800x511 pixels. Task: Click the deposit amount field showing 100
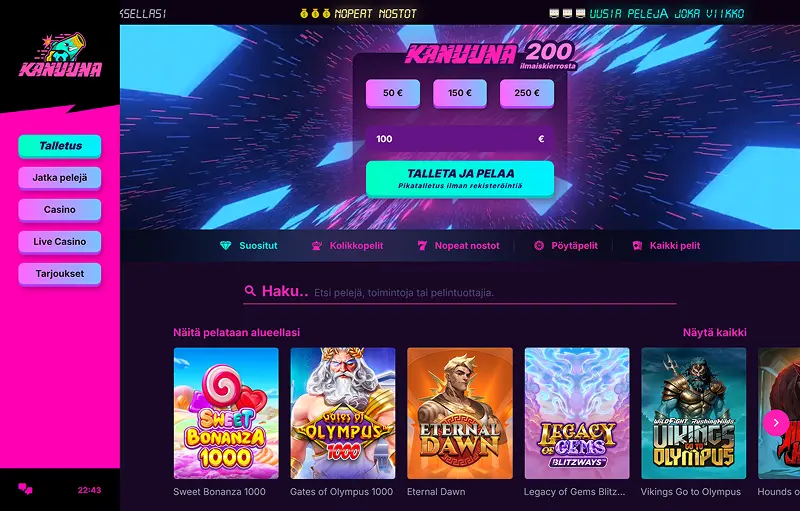460,139
